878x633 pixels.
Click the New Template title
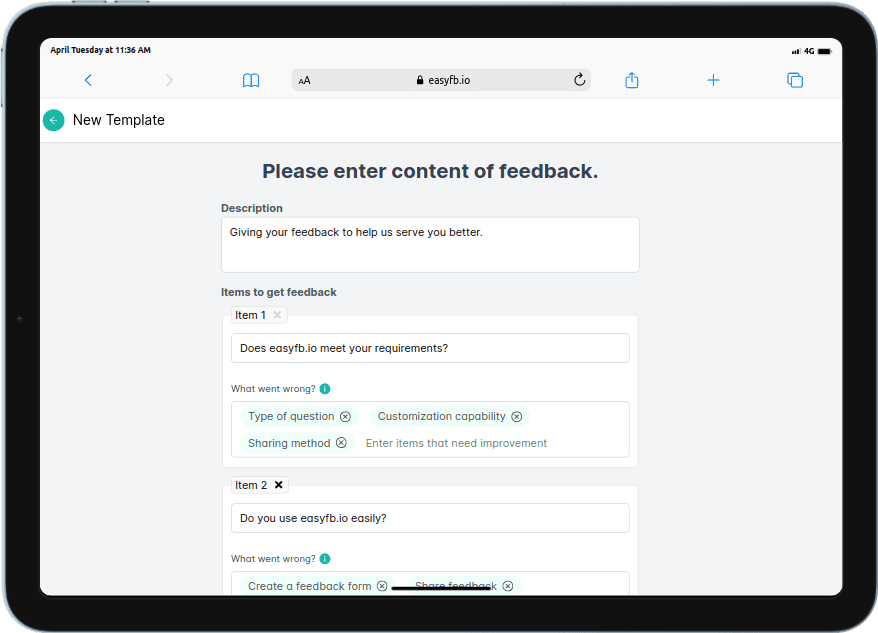[x=119, y=120]
